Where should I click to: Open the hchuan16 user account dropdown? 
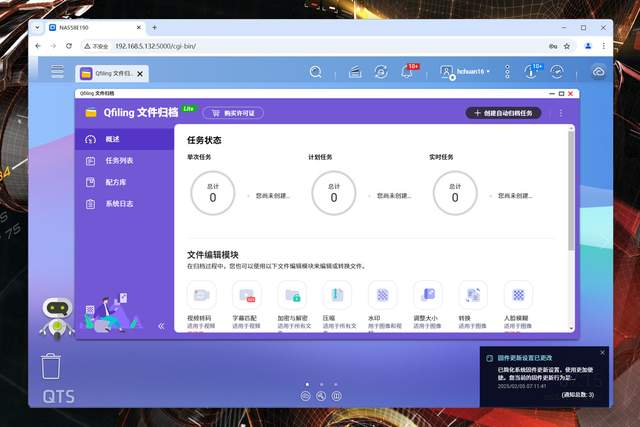465,72
